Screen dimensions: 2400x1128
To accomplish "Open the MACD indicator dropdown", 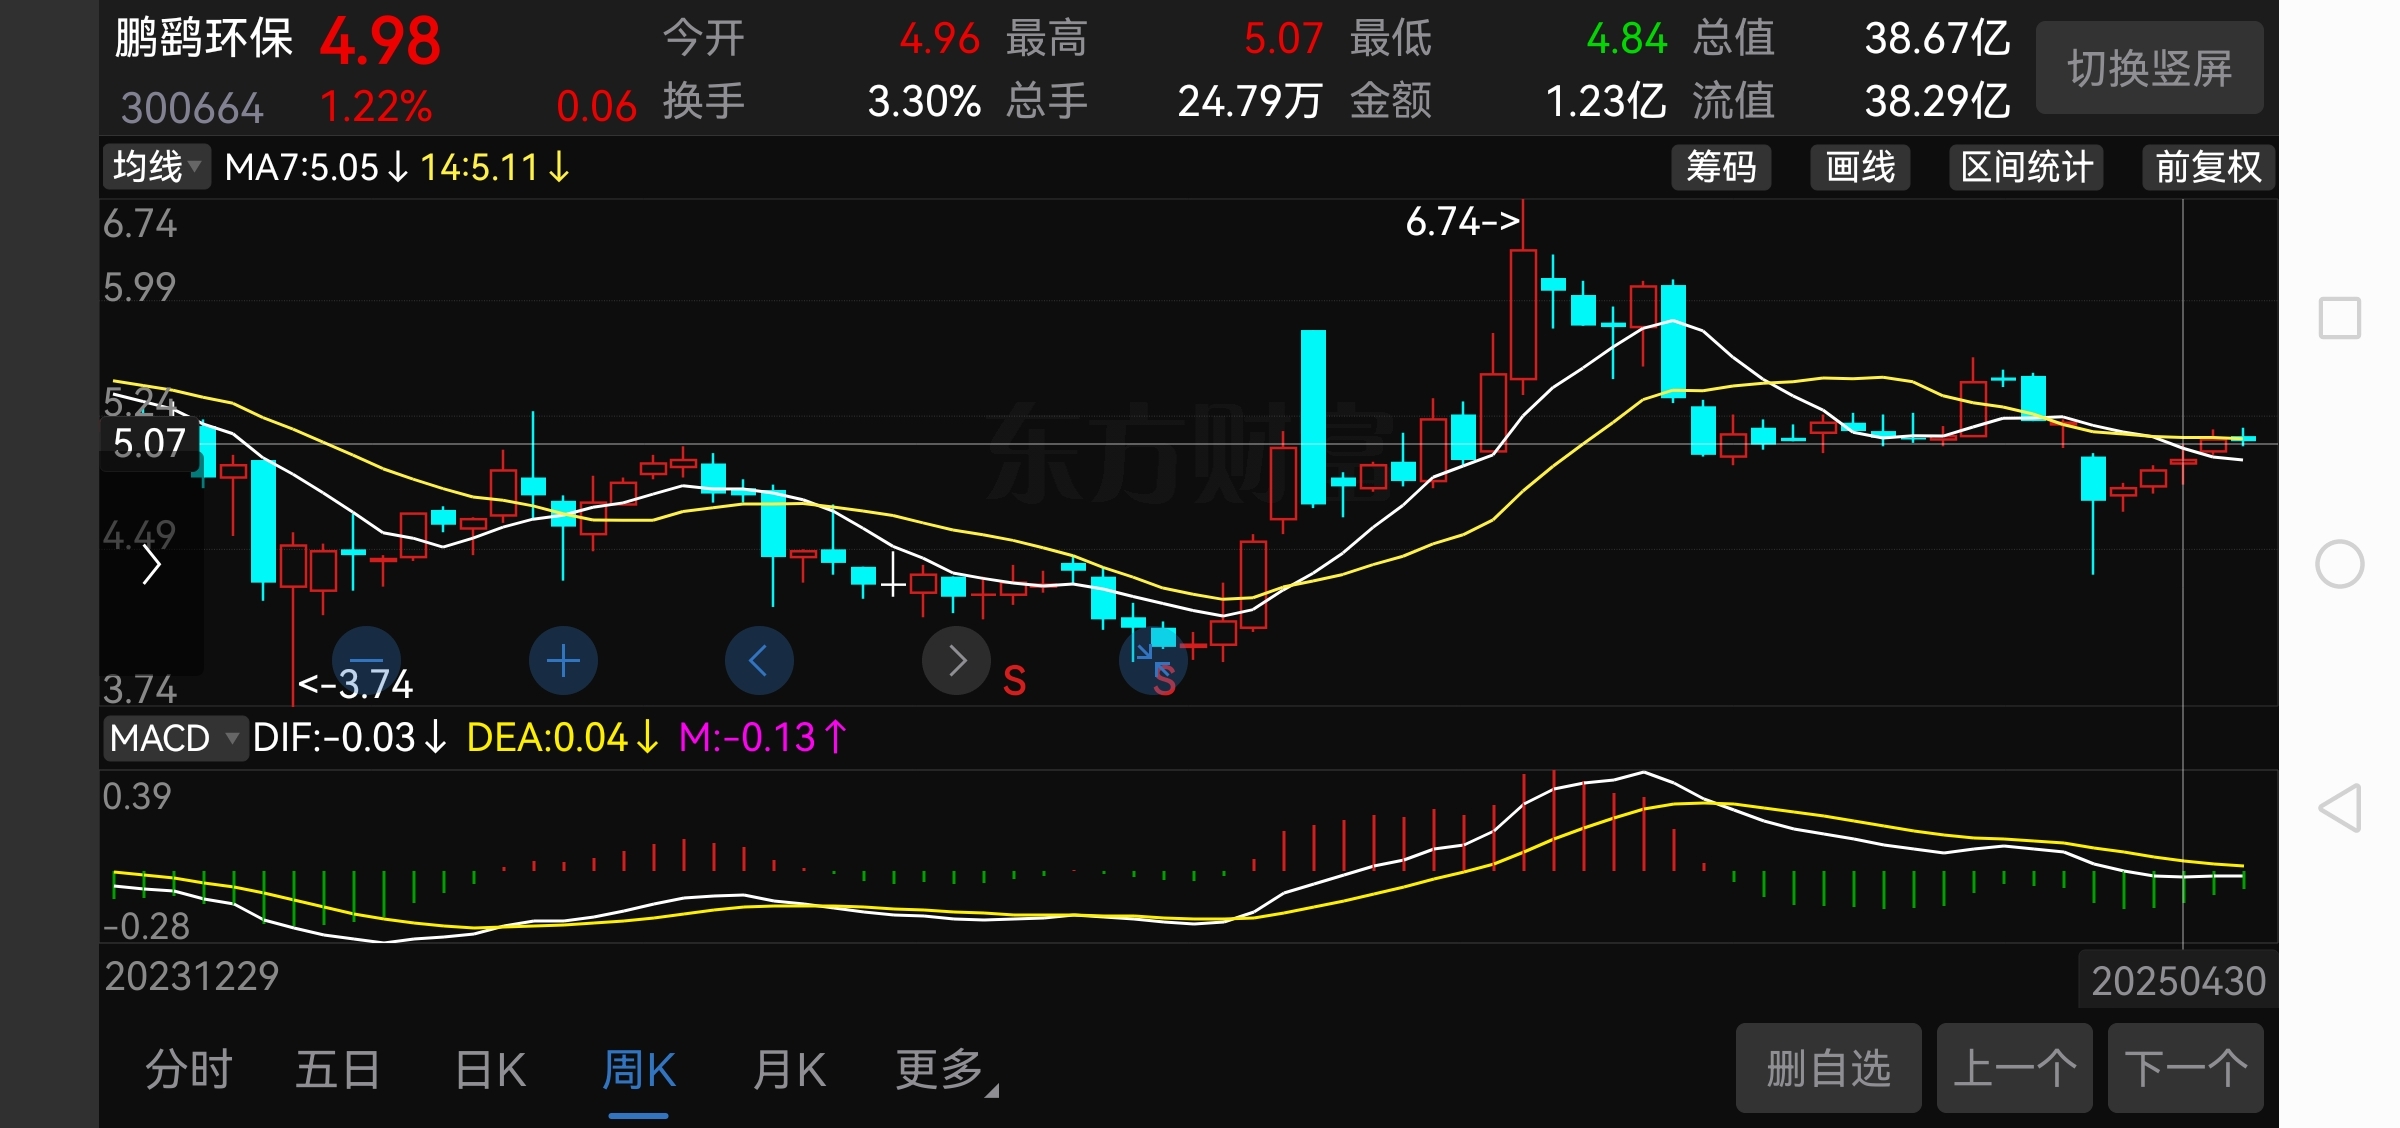I will pyautogui.click(x=174, y=738).
